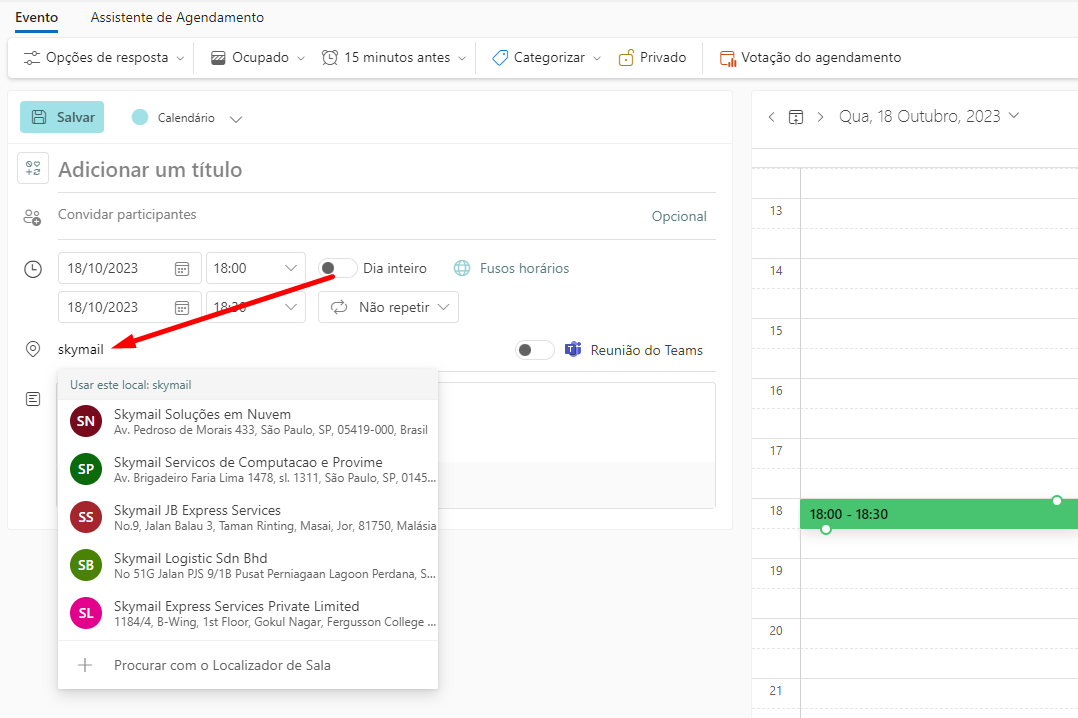The height and width of the screenshot is (718, 1078).
Task: Click the green SP avatar icon
Action: [x=86, y=469]
